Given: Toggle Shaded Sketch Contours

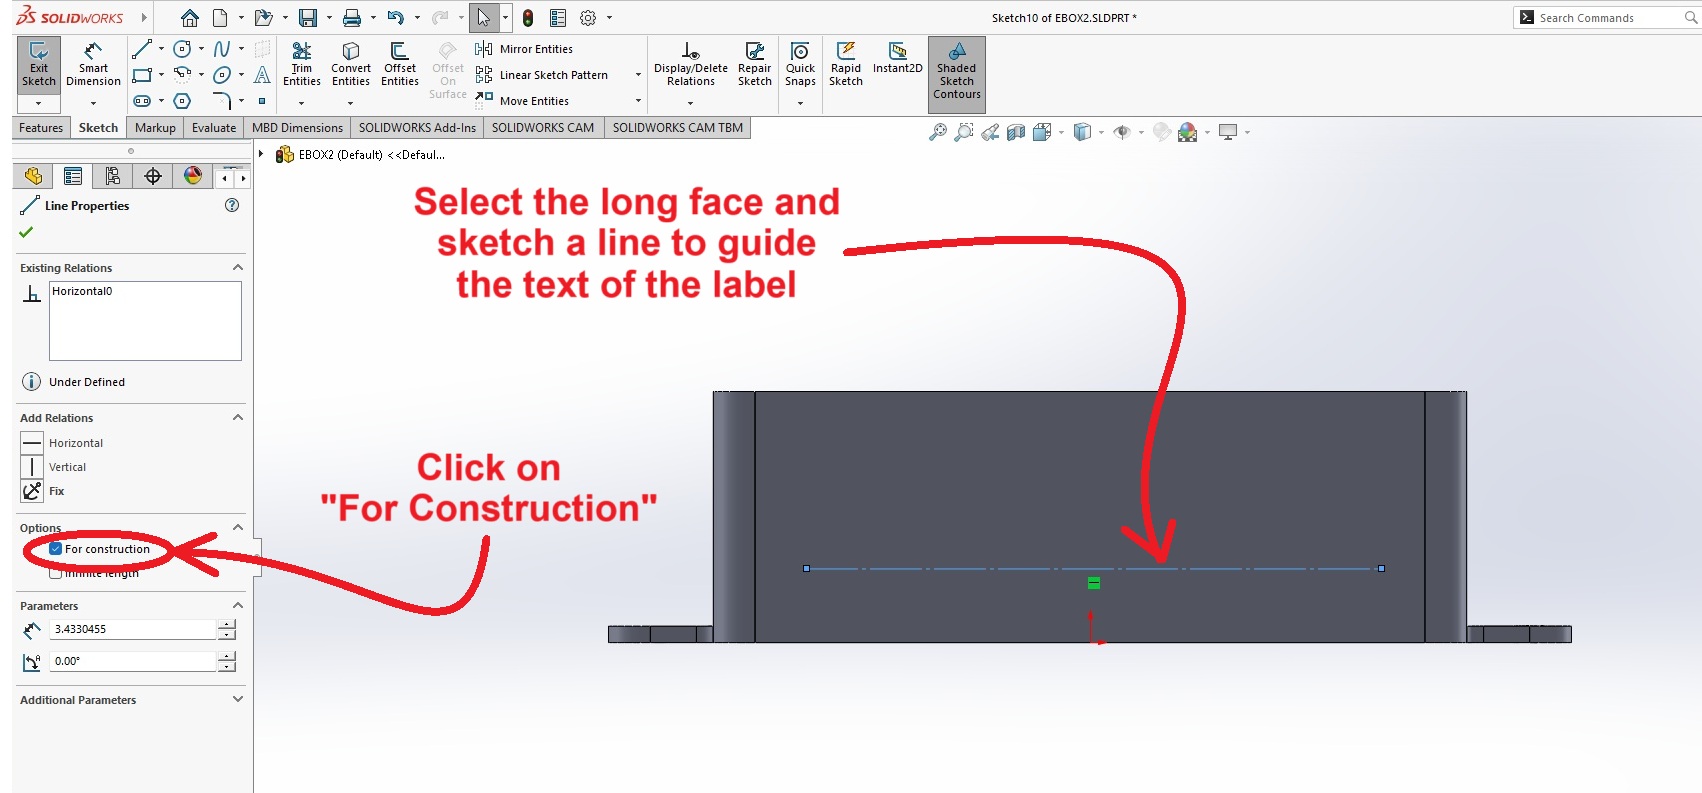Looking at the screenshot, I should point(956,70).
